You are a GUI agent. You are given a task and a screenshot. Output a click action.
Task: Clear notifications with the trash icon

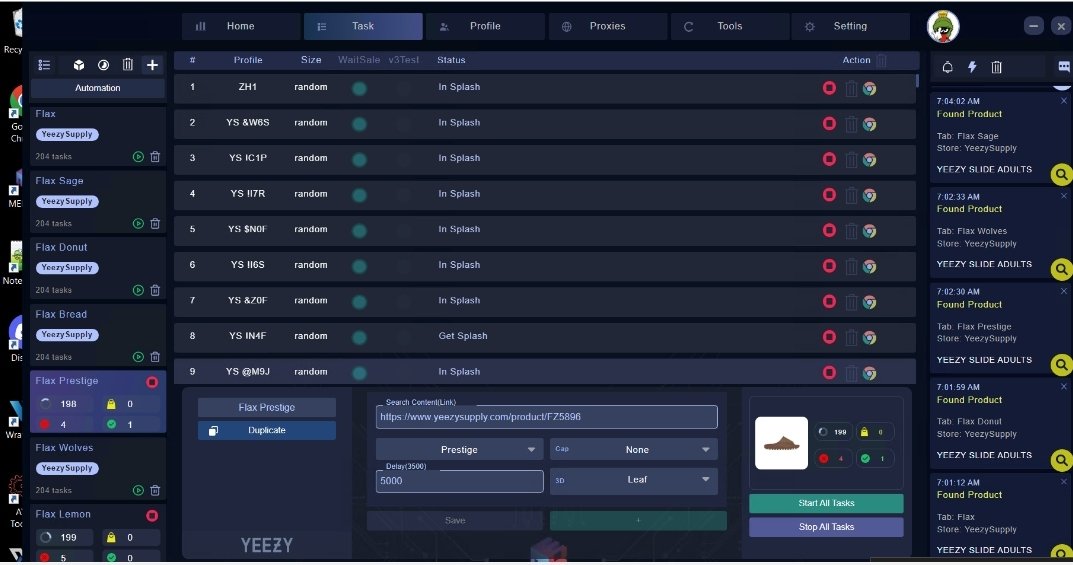point(996,67)
